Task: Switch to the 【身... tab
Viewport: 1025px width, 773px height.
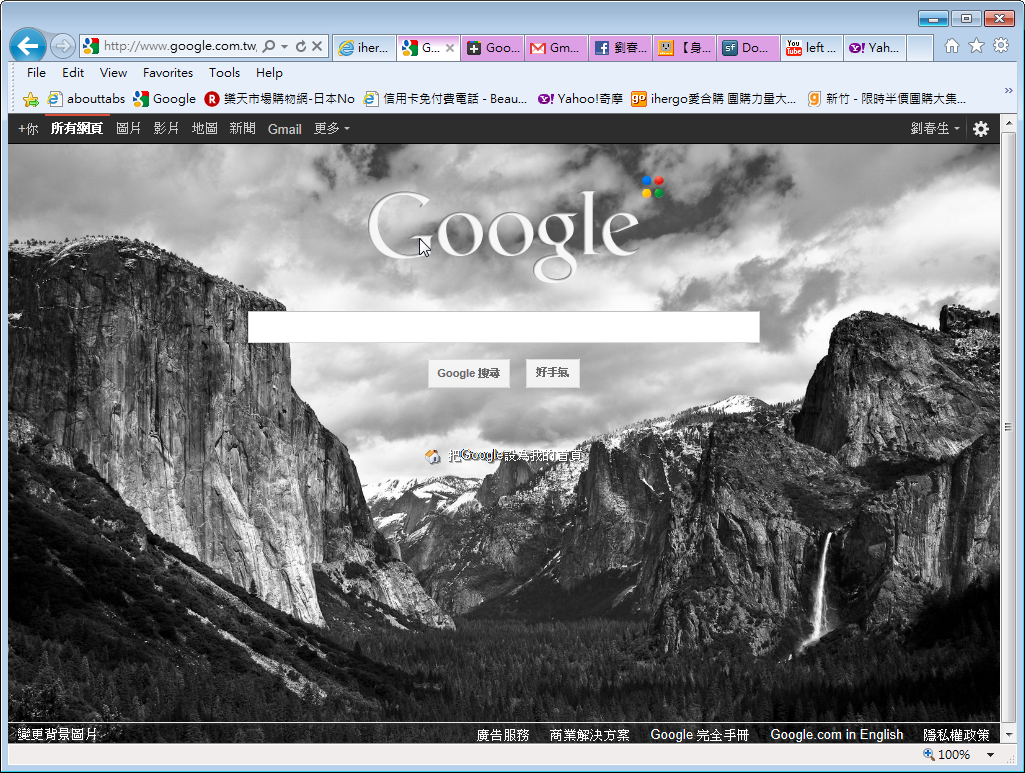Action: coord(685,48)
